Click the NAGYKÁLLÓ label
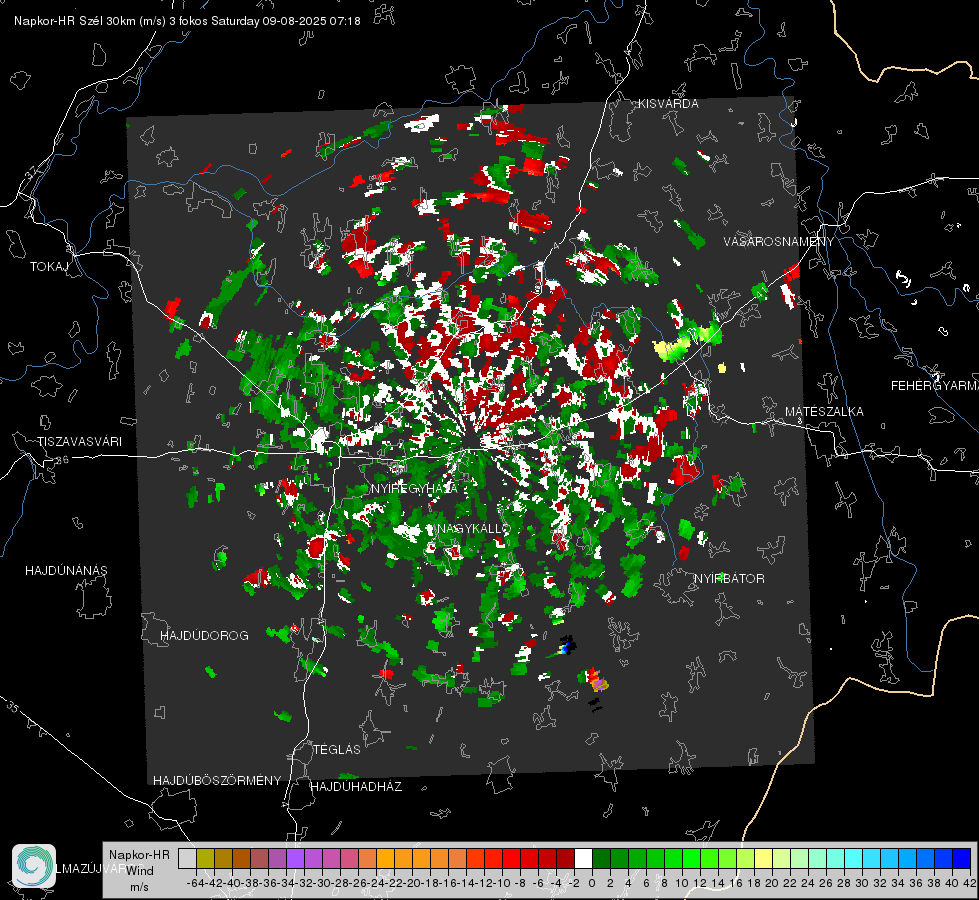The image size is (979, 900). pos(474,529)
